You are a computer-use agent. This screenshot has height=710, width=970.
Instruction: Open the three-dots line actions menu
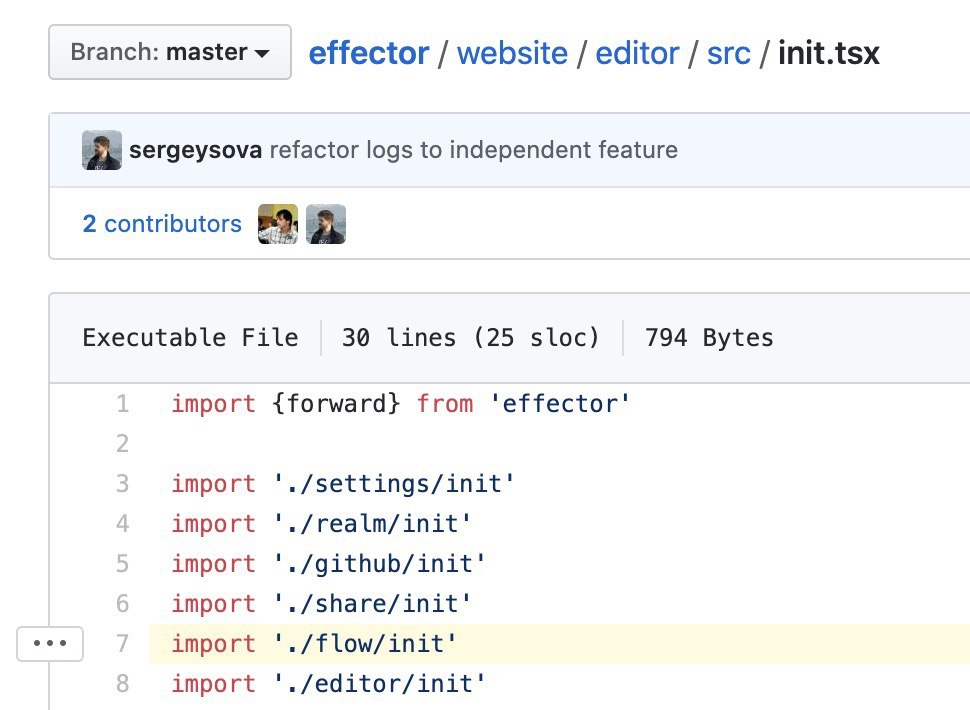[x=50, y=644]
